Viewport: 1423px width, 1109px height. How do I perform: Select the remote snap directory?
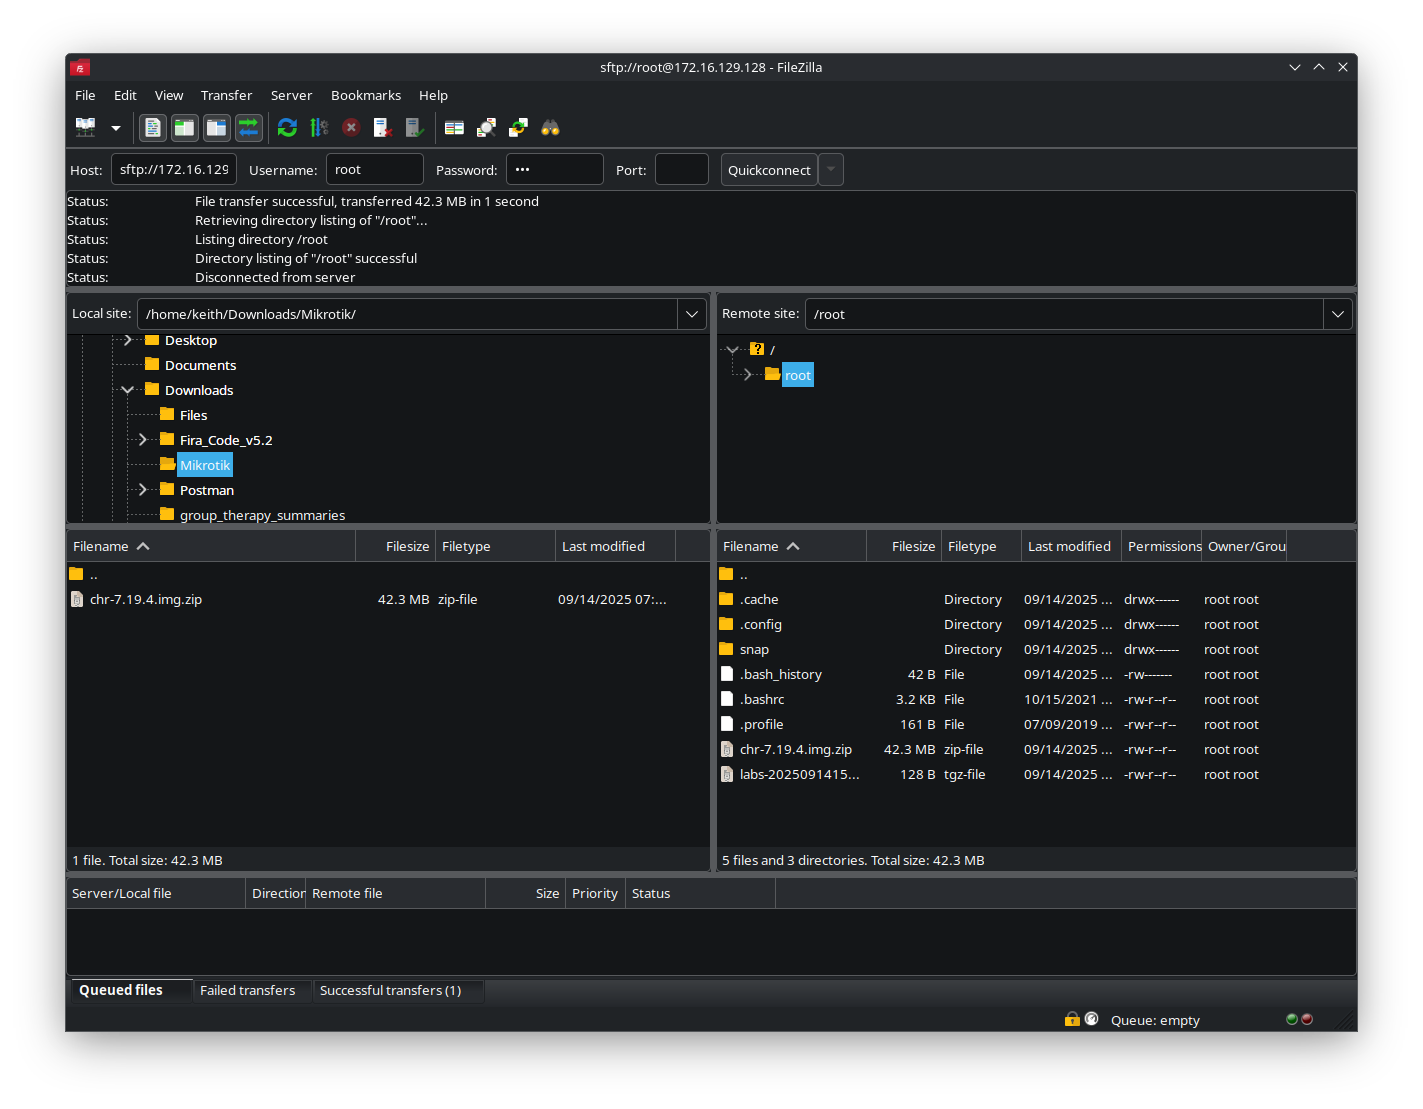coord(1036,649)
